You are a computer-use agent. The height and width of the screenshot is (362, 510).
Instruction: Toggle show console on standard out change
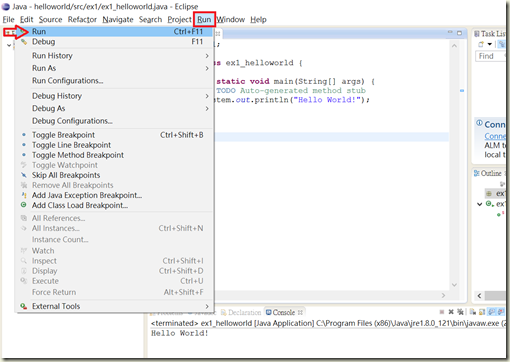point(491,312)
